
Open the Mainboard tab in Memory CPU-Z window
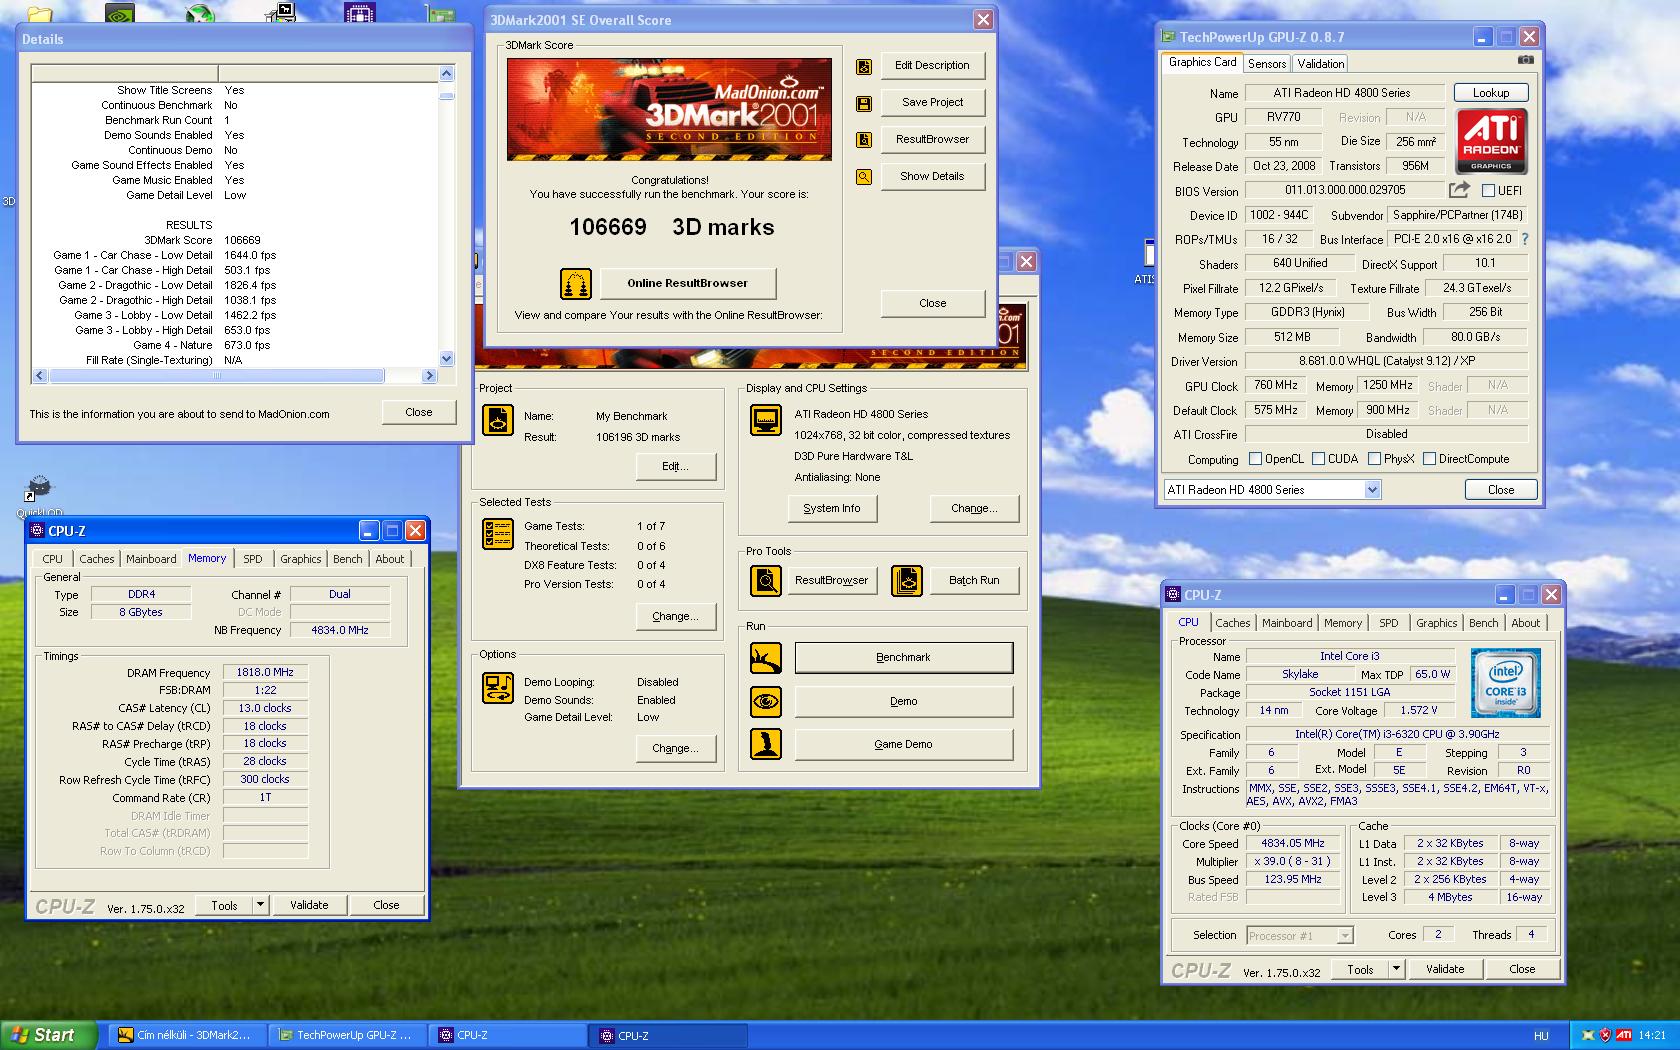(x=151, y=559)
